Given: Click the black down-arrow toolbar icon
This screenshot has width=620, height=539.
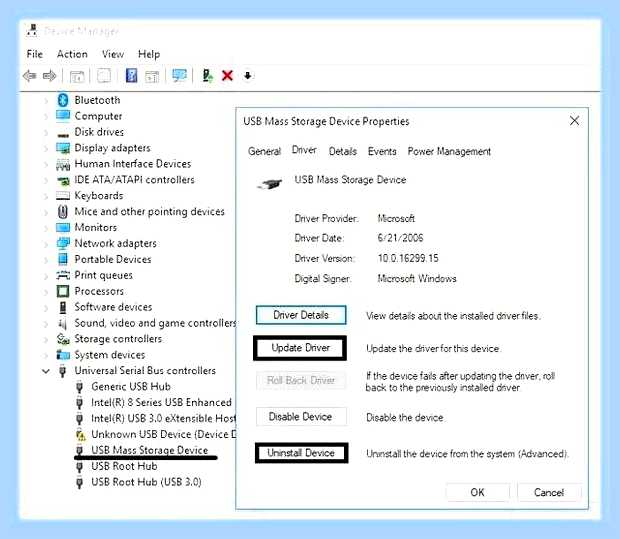Looking at the screenshot, I should 248,75.
